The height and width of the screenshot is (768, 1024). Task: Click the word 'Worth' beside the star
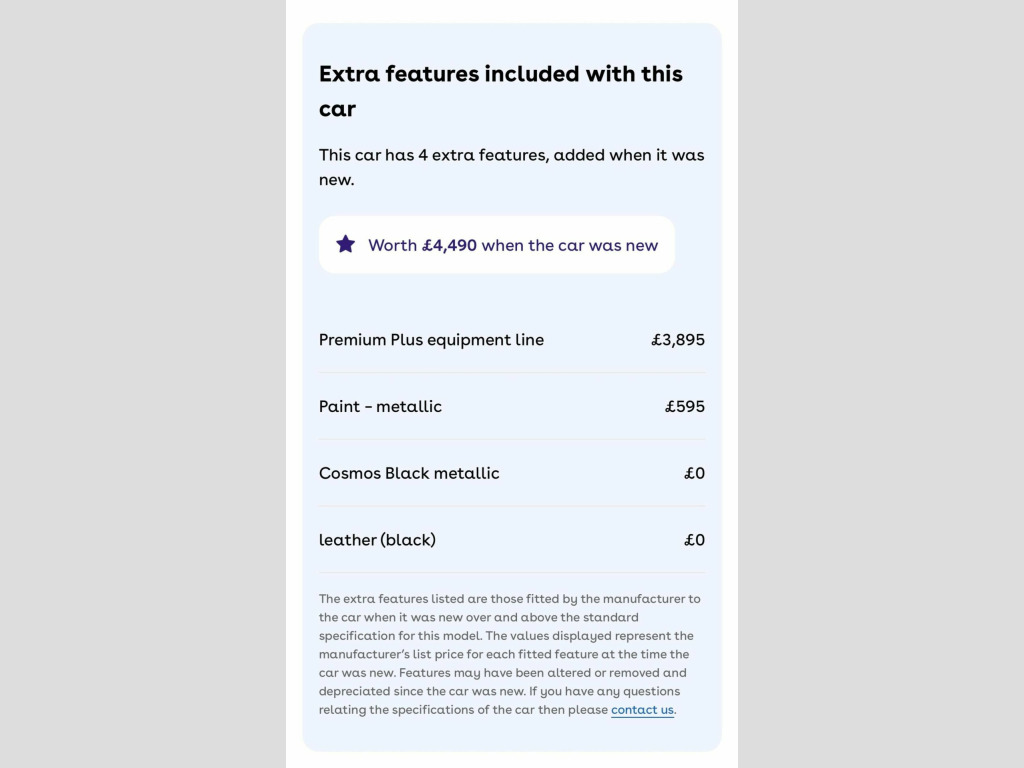(x=392, y=245)
